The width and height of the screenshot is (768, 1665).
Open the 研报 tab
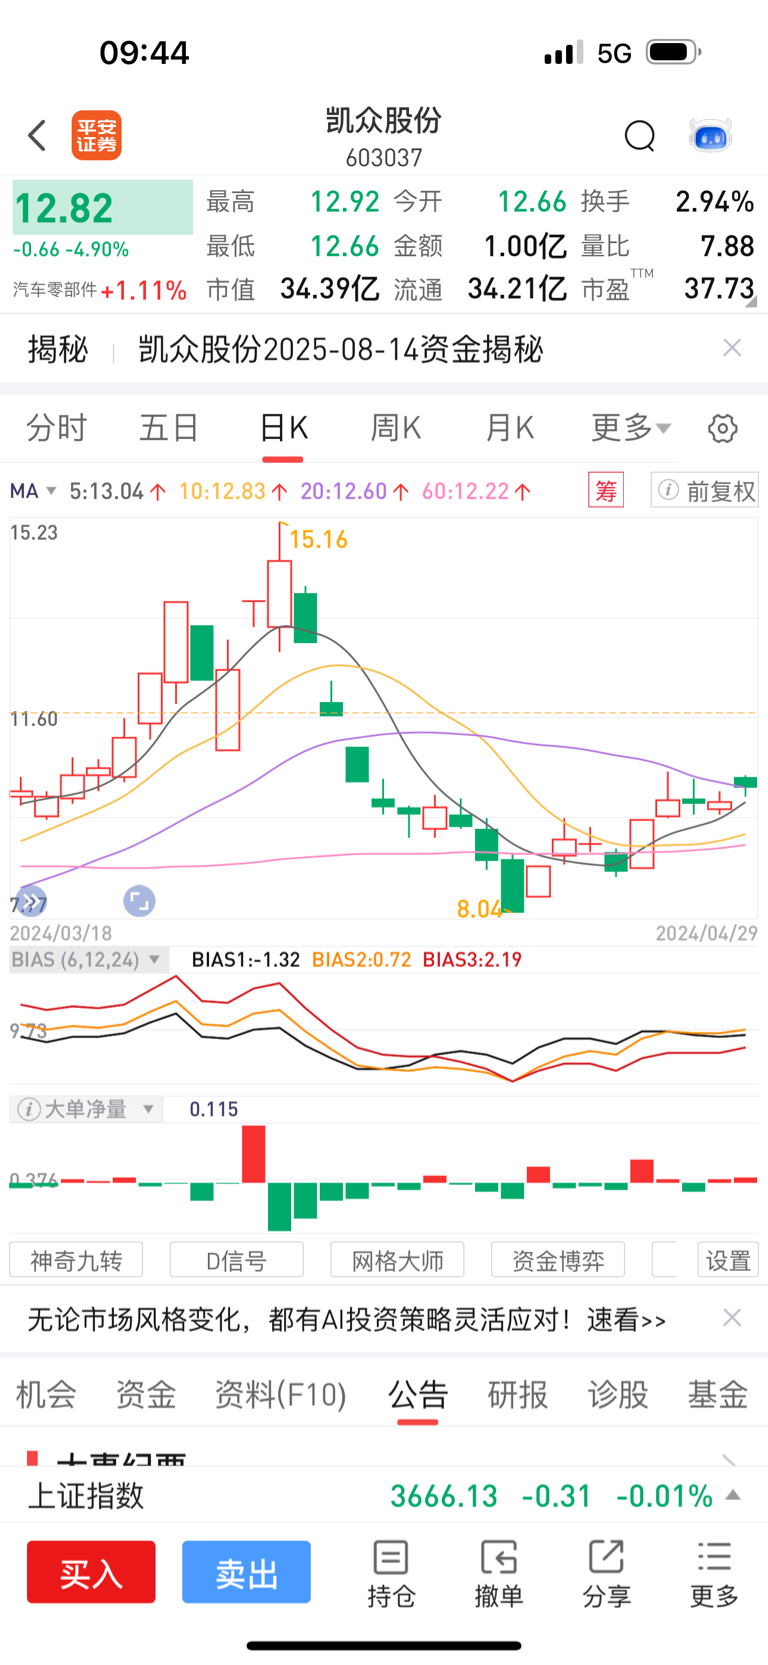pos(518,1394)
